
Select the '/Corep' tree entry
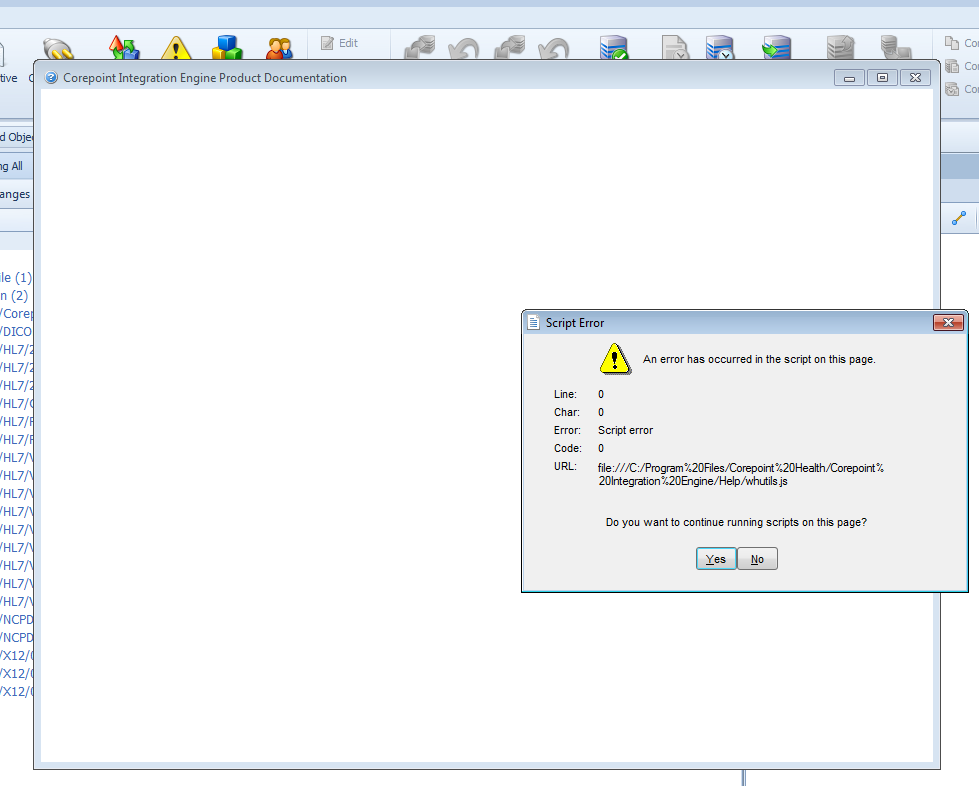[16, 313]
